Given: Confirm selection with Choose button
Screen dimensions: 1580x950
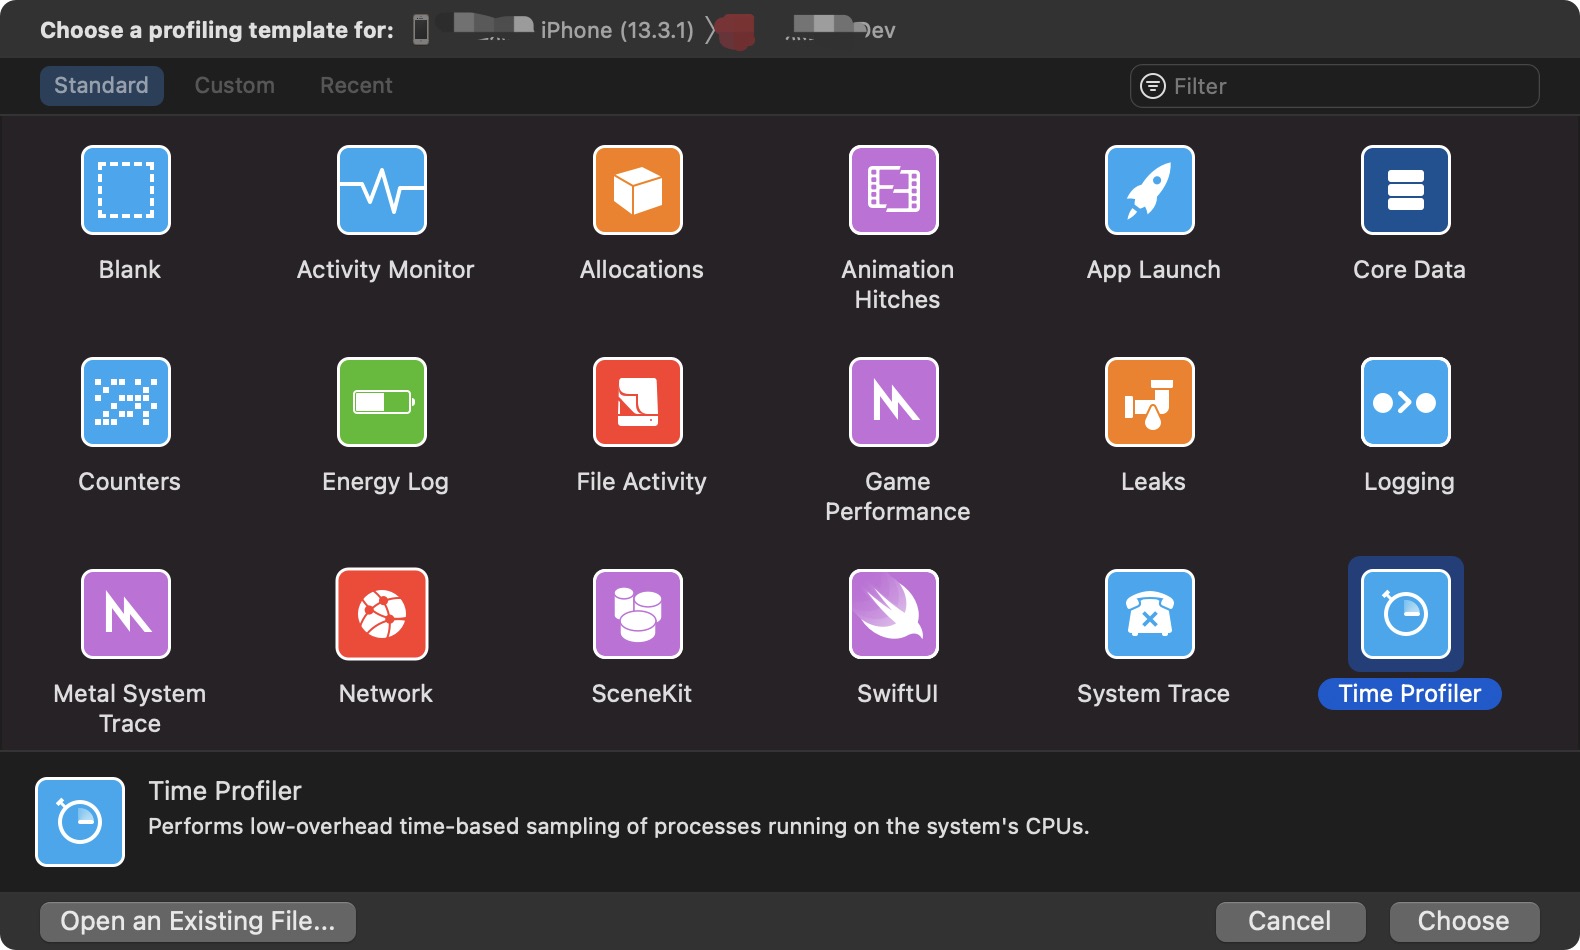Looking at the screenshot, I should pos(1464,921).
